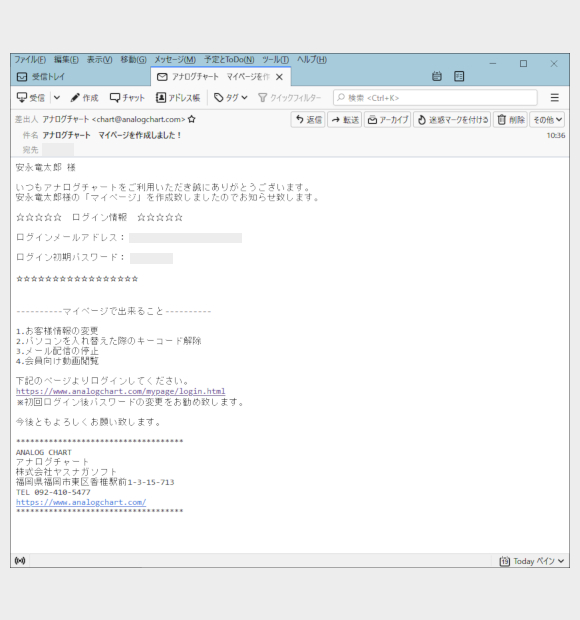
Task: Open the アドレス帳 address book
Action: 178,98
